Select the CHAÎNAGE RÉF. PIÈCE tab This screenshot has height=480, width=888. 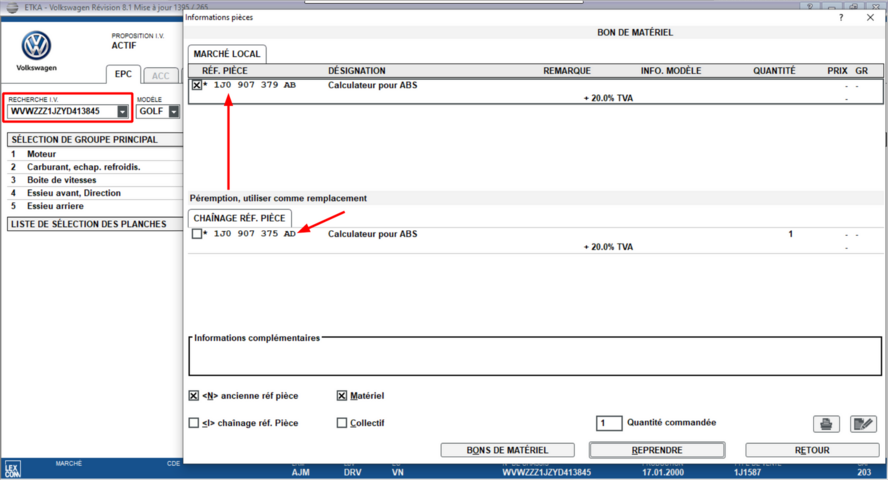pyautogui.click(x=240, y=218)
